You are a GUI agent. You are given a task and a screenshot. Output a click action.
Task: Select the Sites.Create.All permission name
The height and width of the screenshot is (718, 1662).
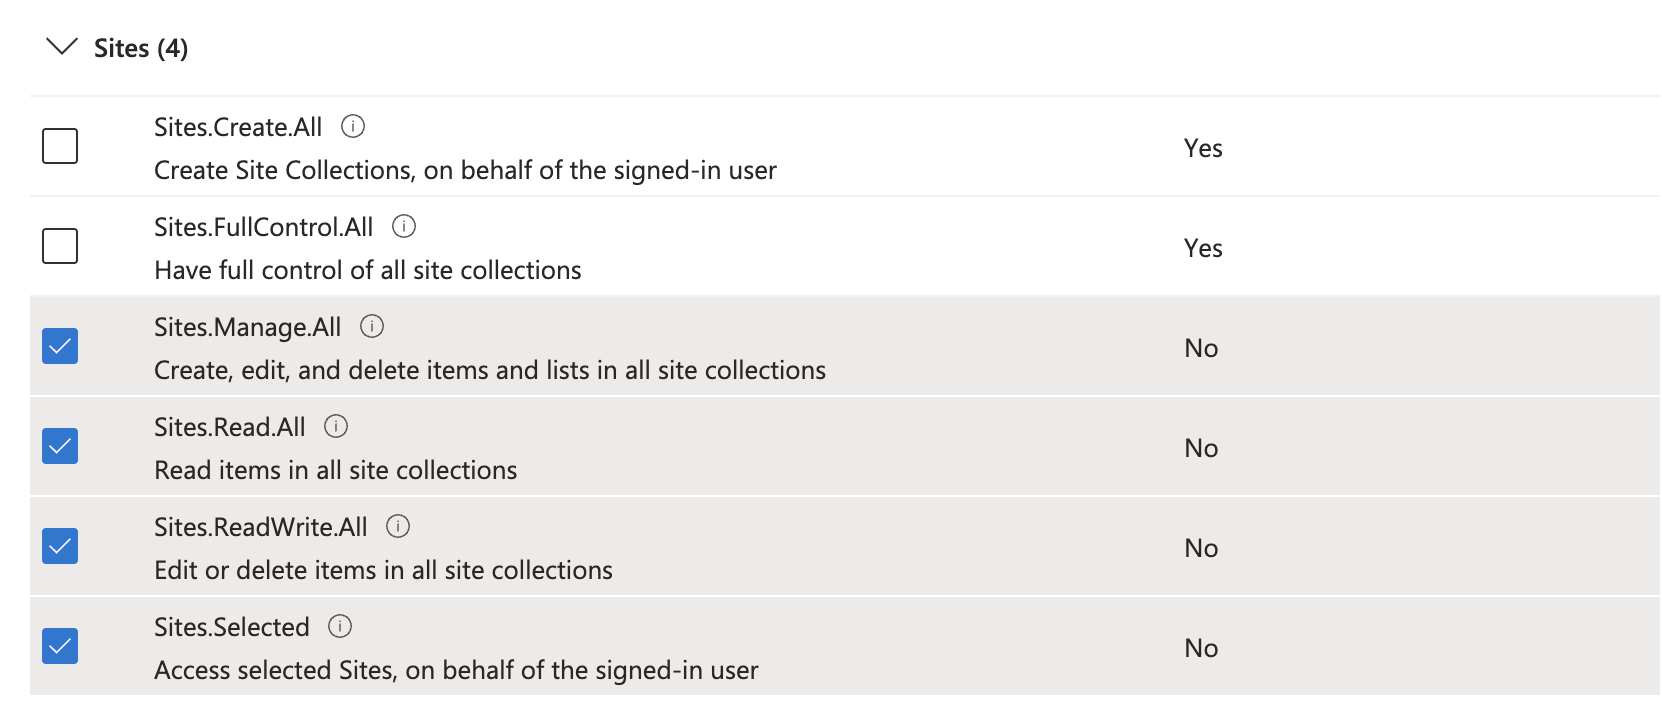tap(236, 126)
